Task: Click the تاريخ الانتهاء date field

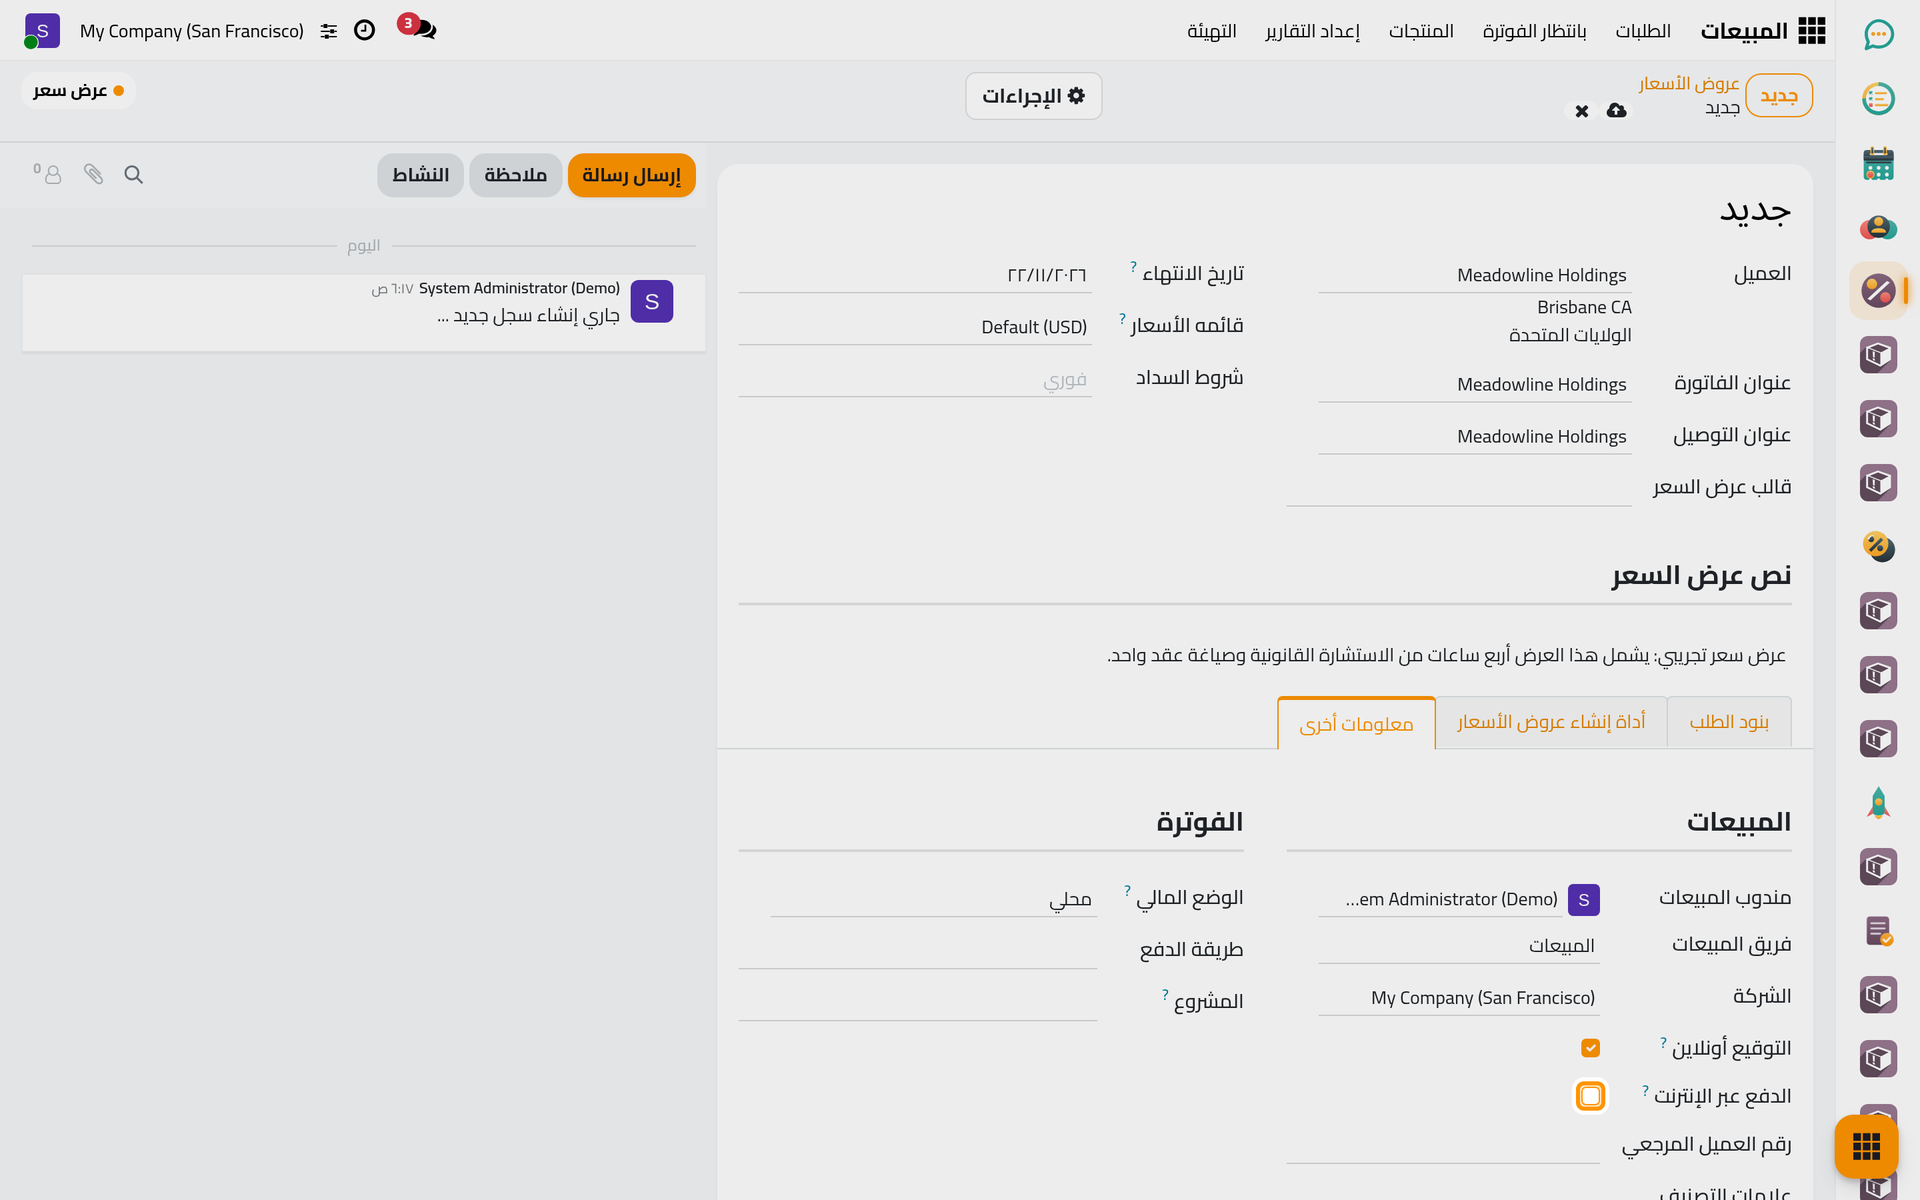Action: tap(915, 275)
